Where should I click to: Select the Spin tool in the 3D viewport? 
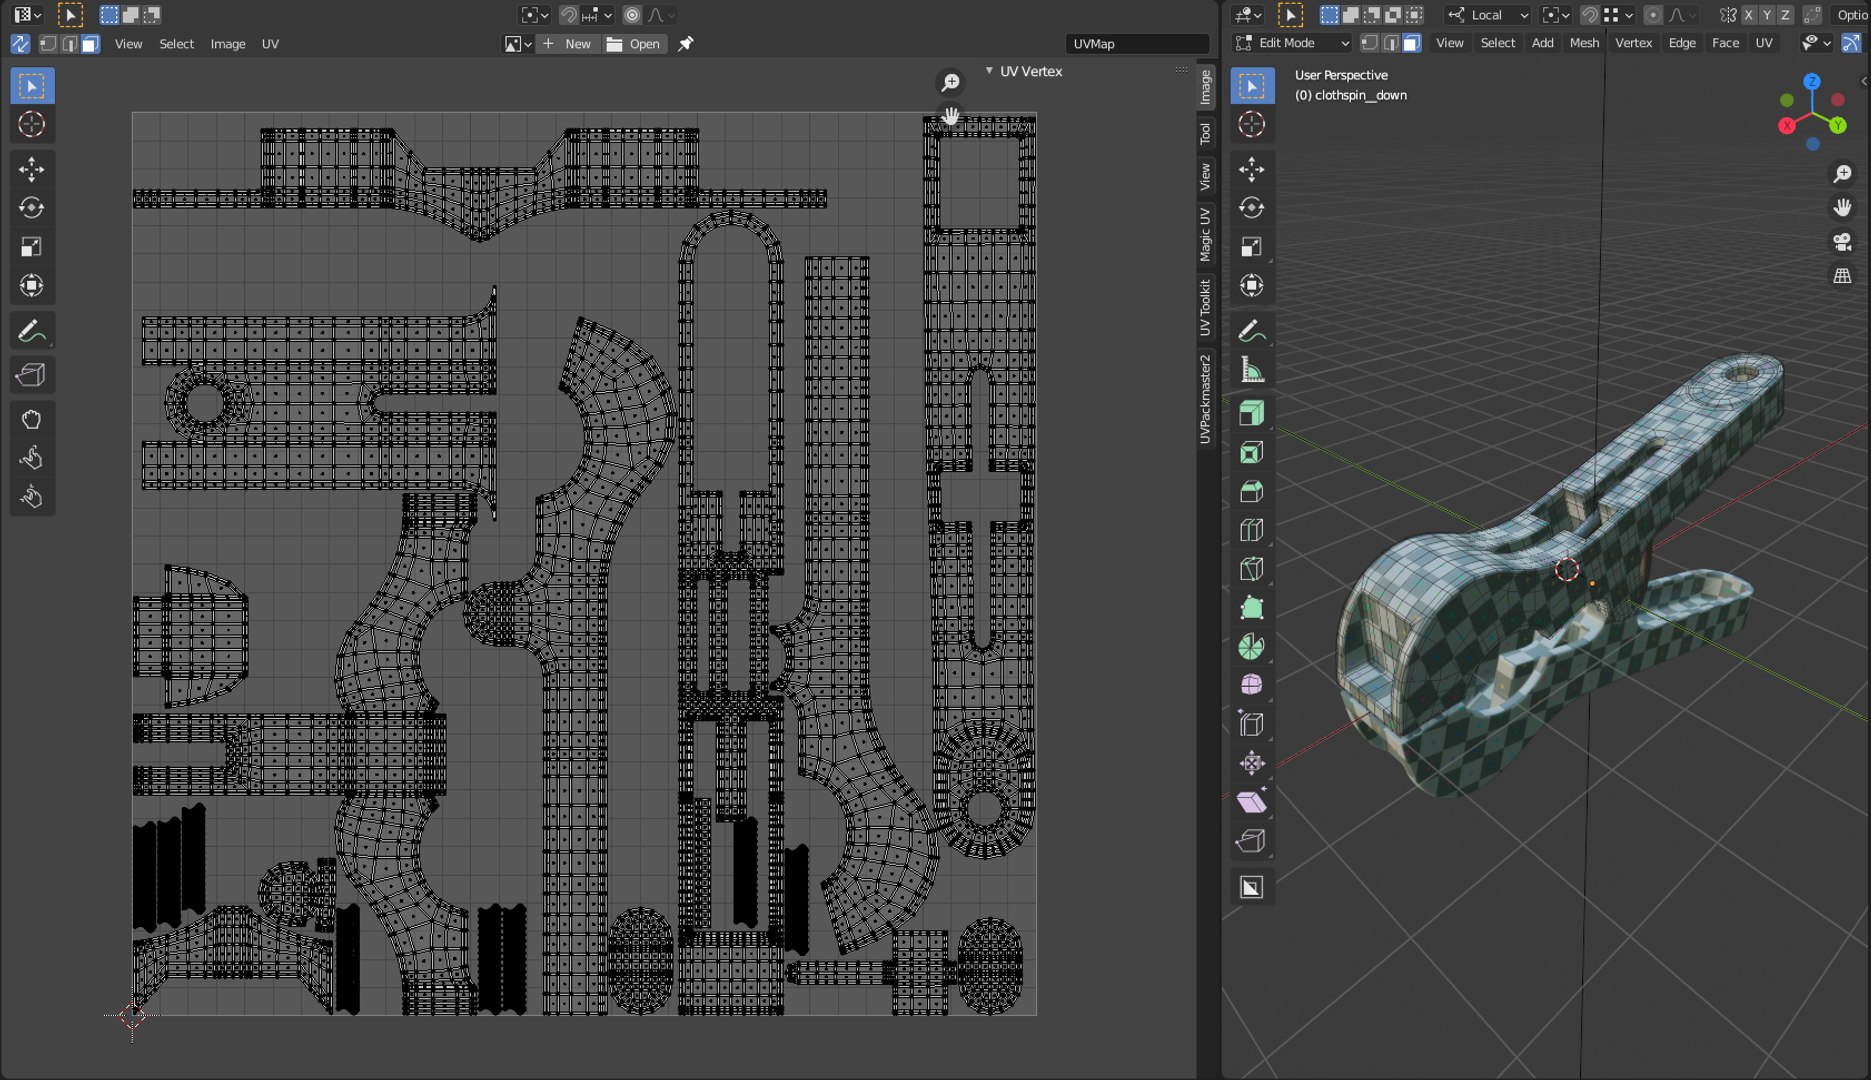pyautogui.click(x=1252, y=647)
